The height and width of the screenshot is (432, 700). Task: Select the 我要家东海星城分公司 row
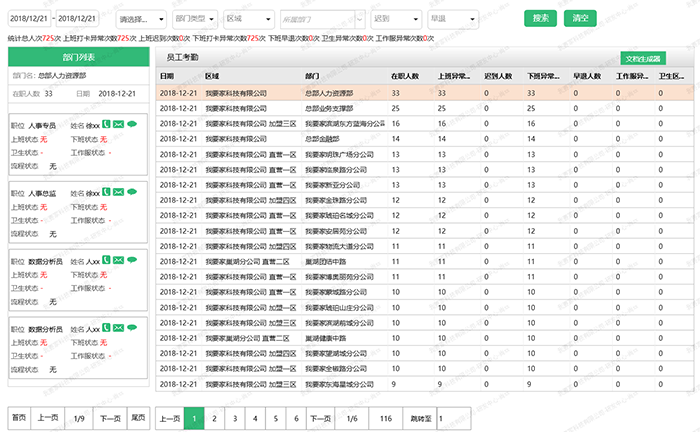pyautogui.click(x=425, y=384)
